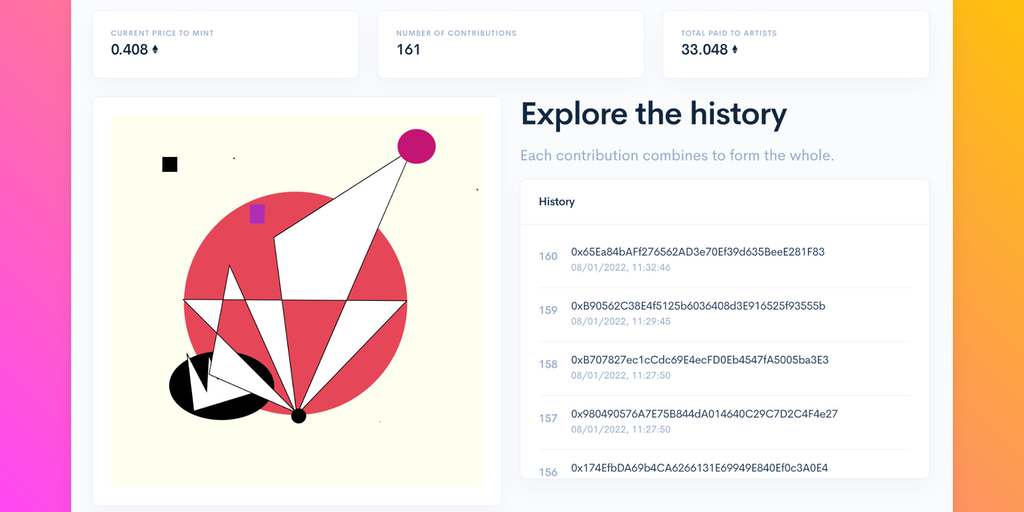
Task: Select contribution address starting 0xB70782
Action: pyautogui.click(x=699, y=360)
